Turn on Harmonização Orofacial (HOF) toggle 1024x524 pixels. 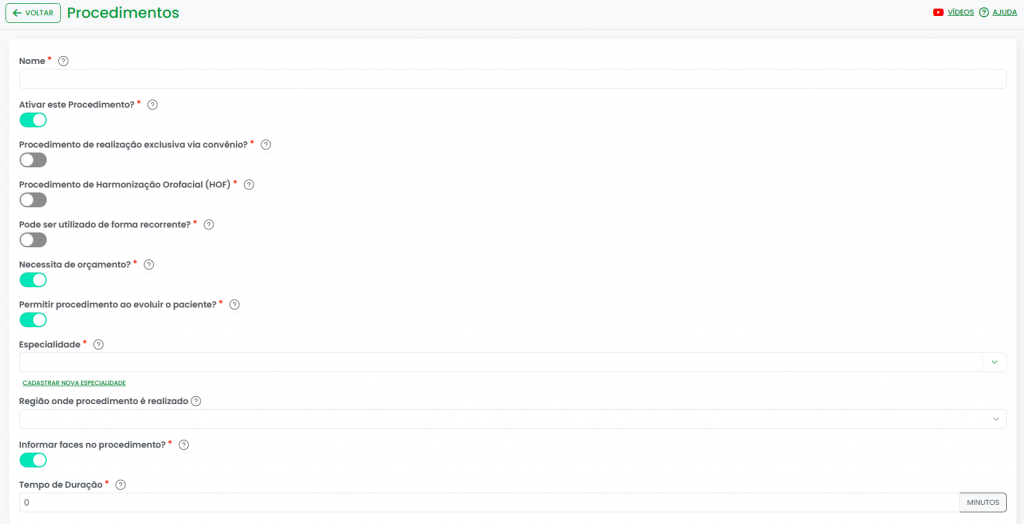33,200
